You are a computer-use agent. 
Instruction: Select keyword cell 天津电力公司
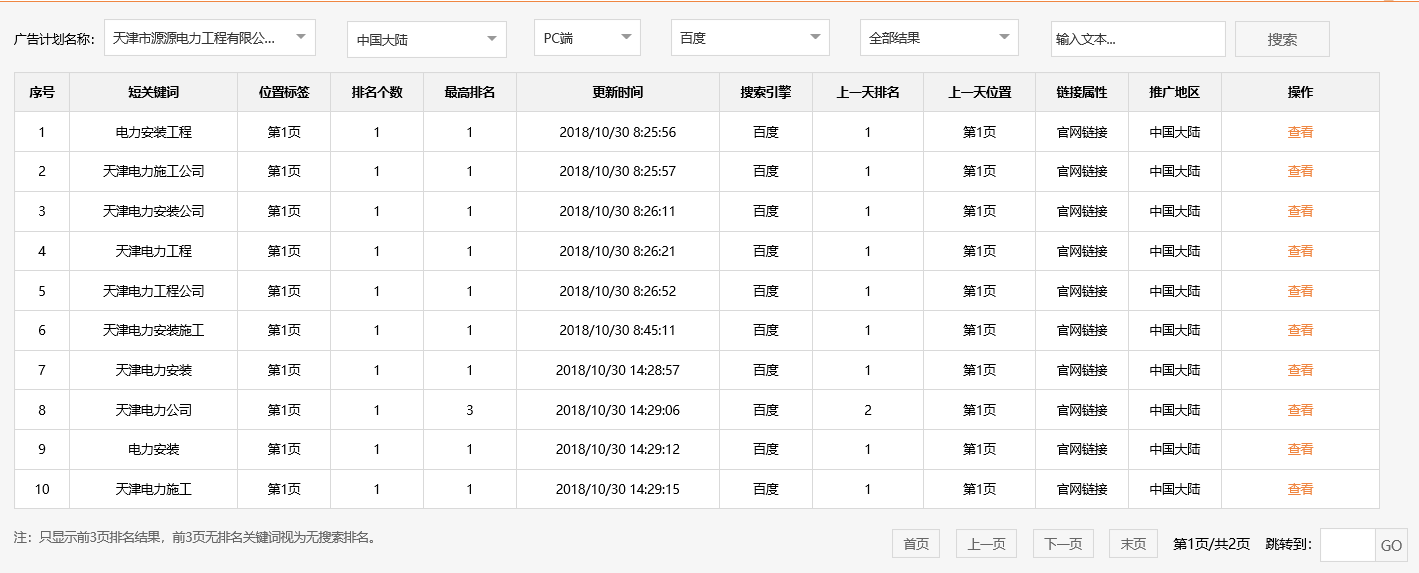coord(154,410)
